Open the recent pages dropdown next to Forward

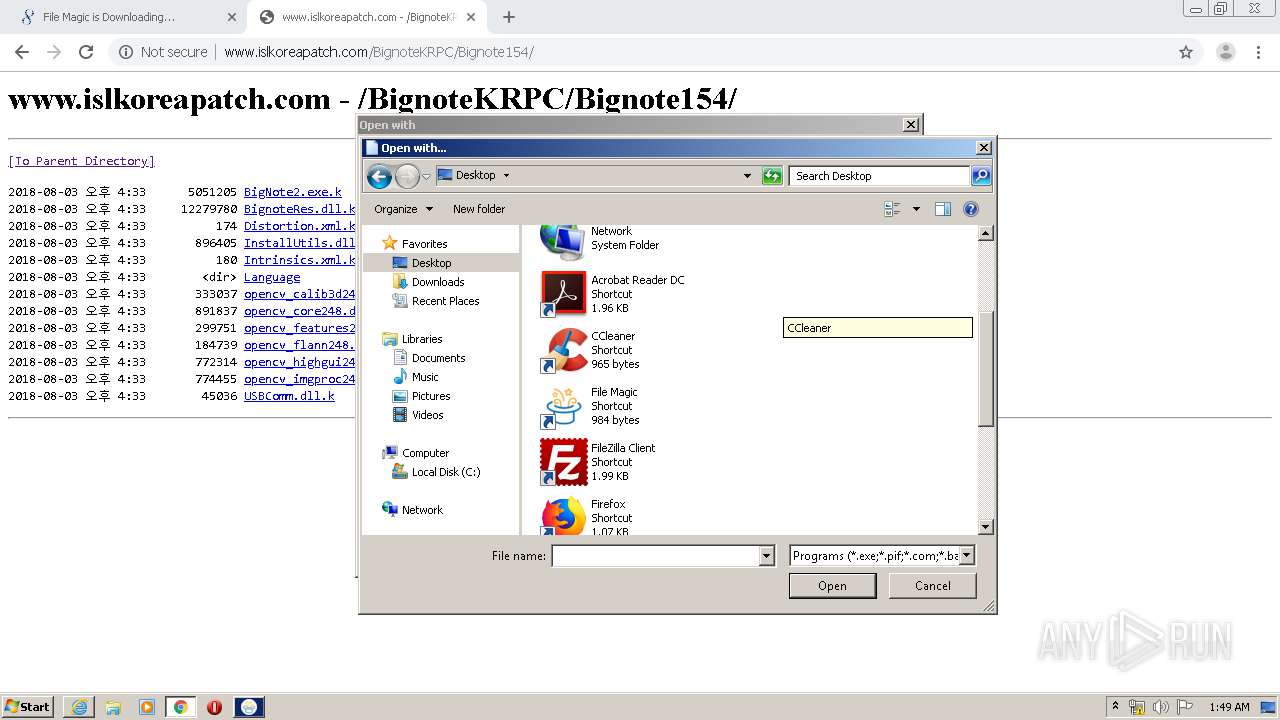coord(426,177)
